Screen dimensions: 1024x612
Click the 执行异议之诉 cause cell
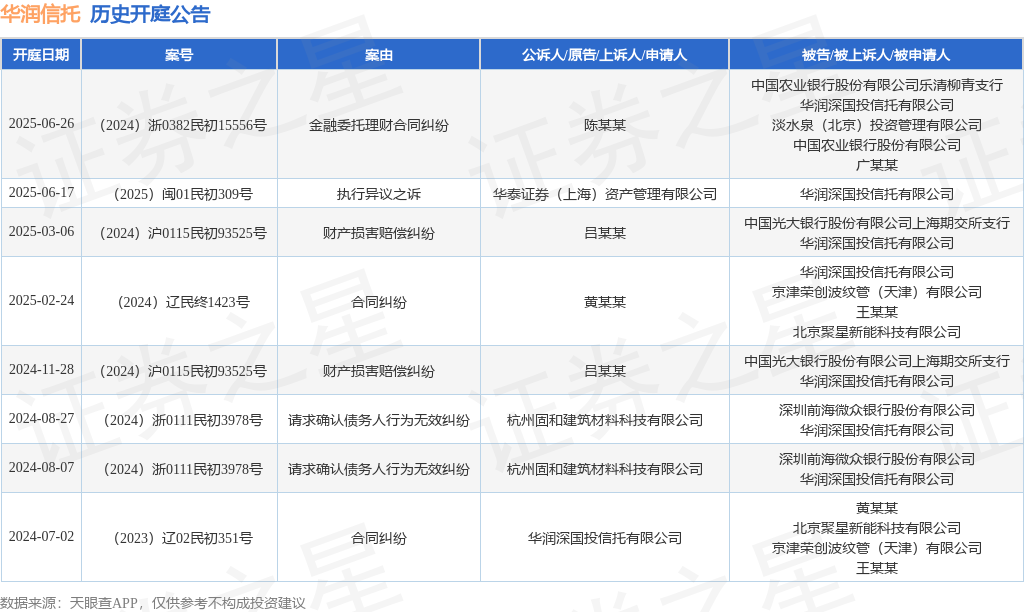379,194
